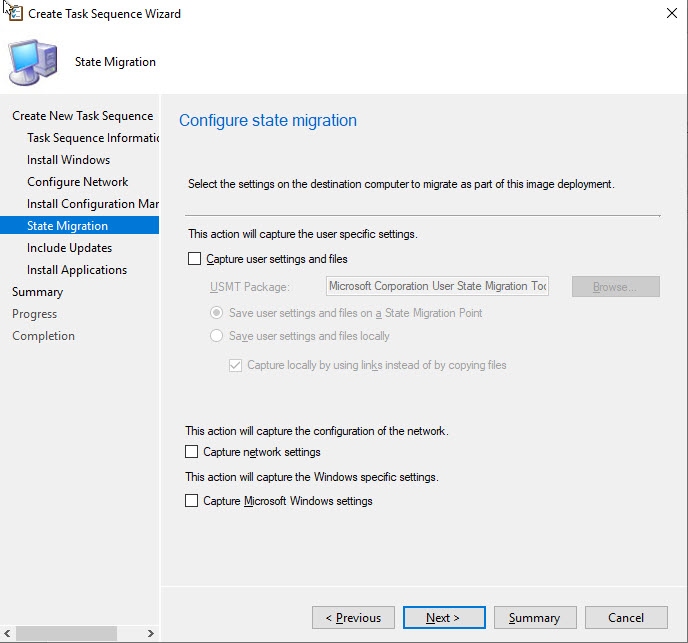
Task: Click text about capturing network configuration
Action: (317, 431)
